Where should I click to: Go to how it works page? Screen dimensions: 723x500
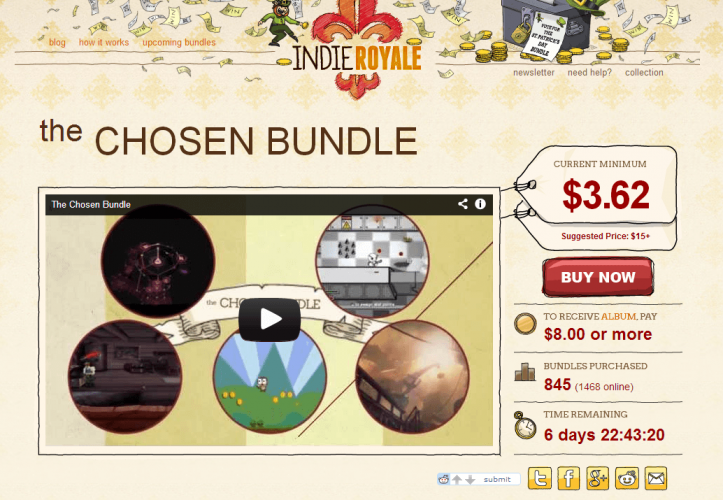click(104, 42)
